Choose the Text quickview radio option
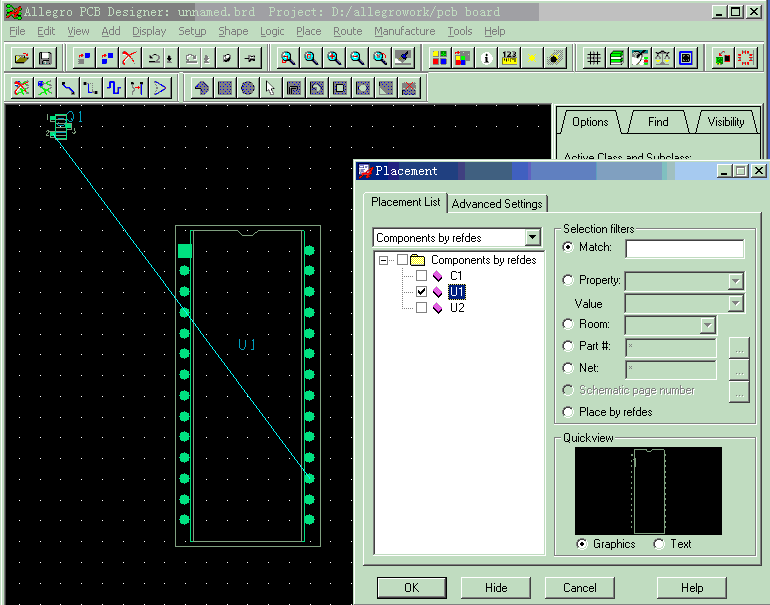Image resolution: width=770 pixels, height=605 pixels. pos(659,544)
